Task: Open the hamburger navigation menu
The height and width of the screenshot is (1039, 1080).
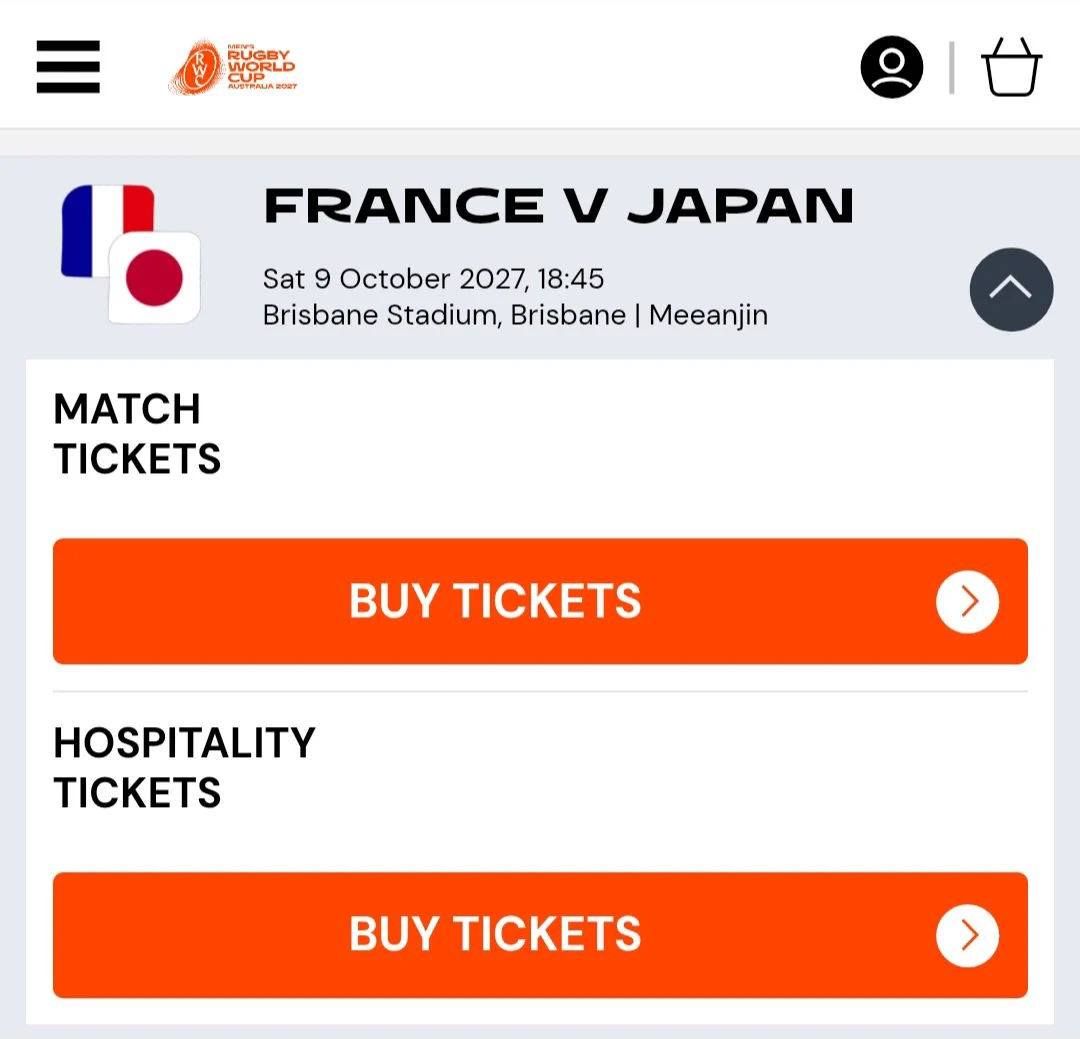Action: tap(68, 67)
